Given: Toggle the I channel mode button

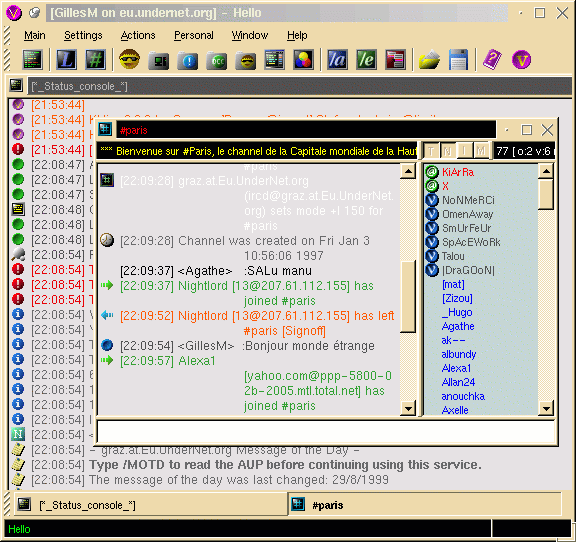Looking at the screenshot, I should click(464, 151).
